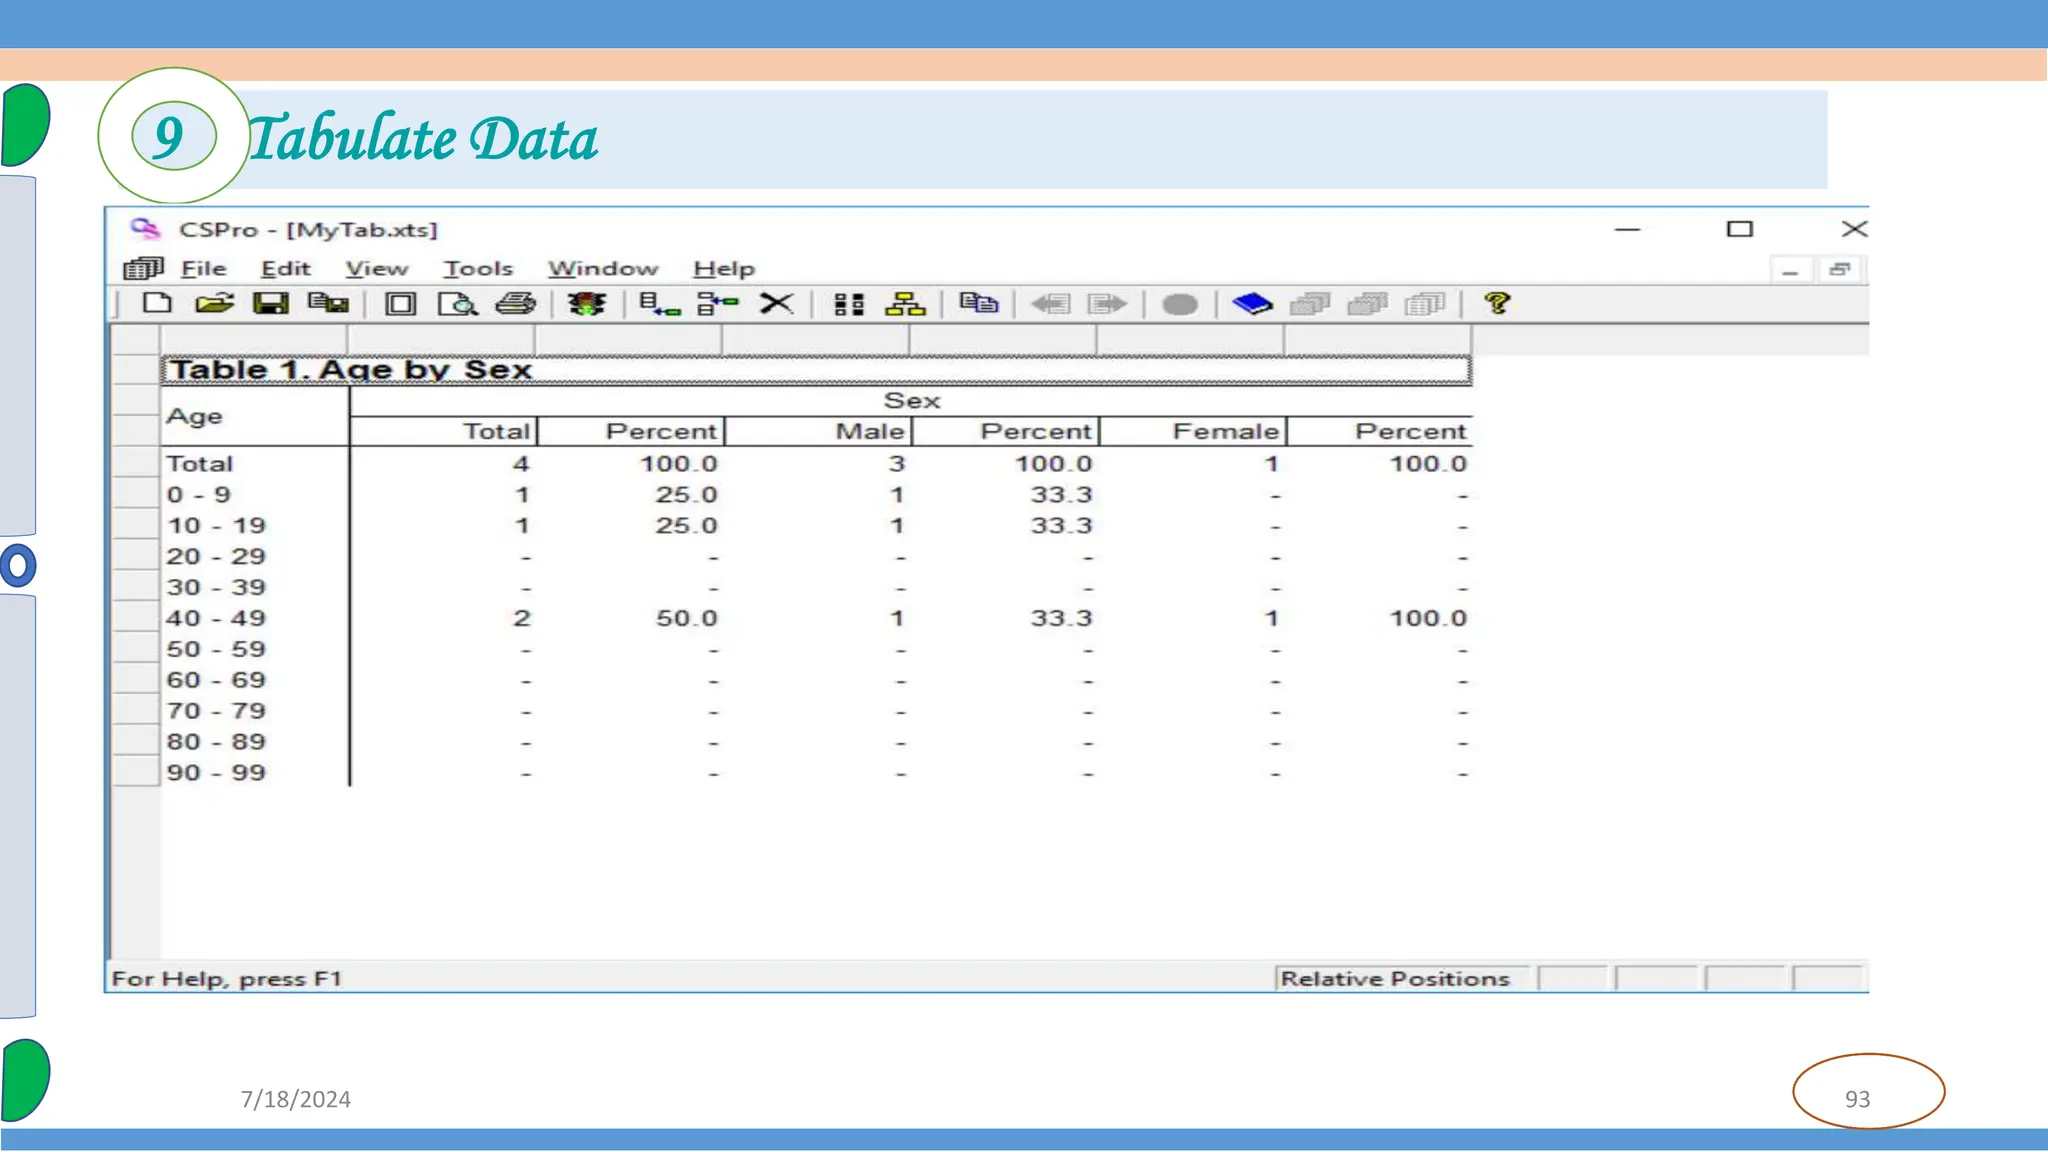Click the Save floppy-disk icon
This screenshot has width=2048, height=1152.
270,303
